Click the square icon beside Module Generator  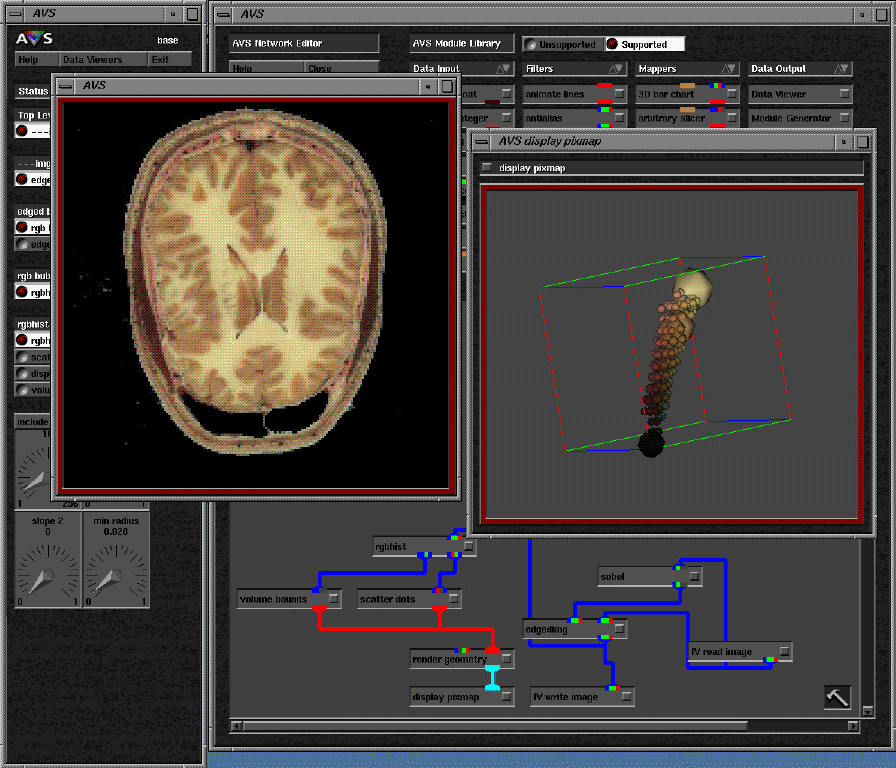845,118
